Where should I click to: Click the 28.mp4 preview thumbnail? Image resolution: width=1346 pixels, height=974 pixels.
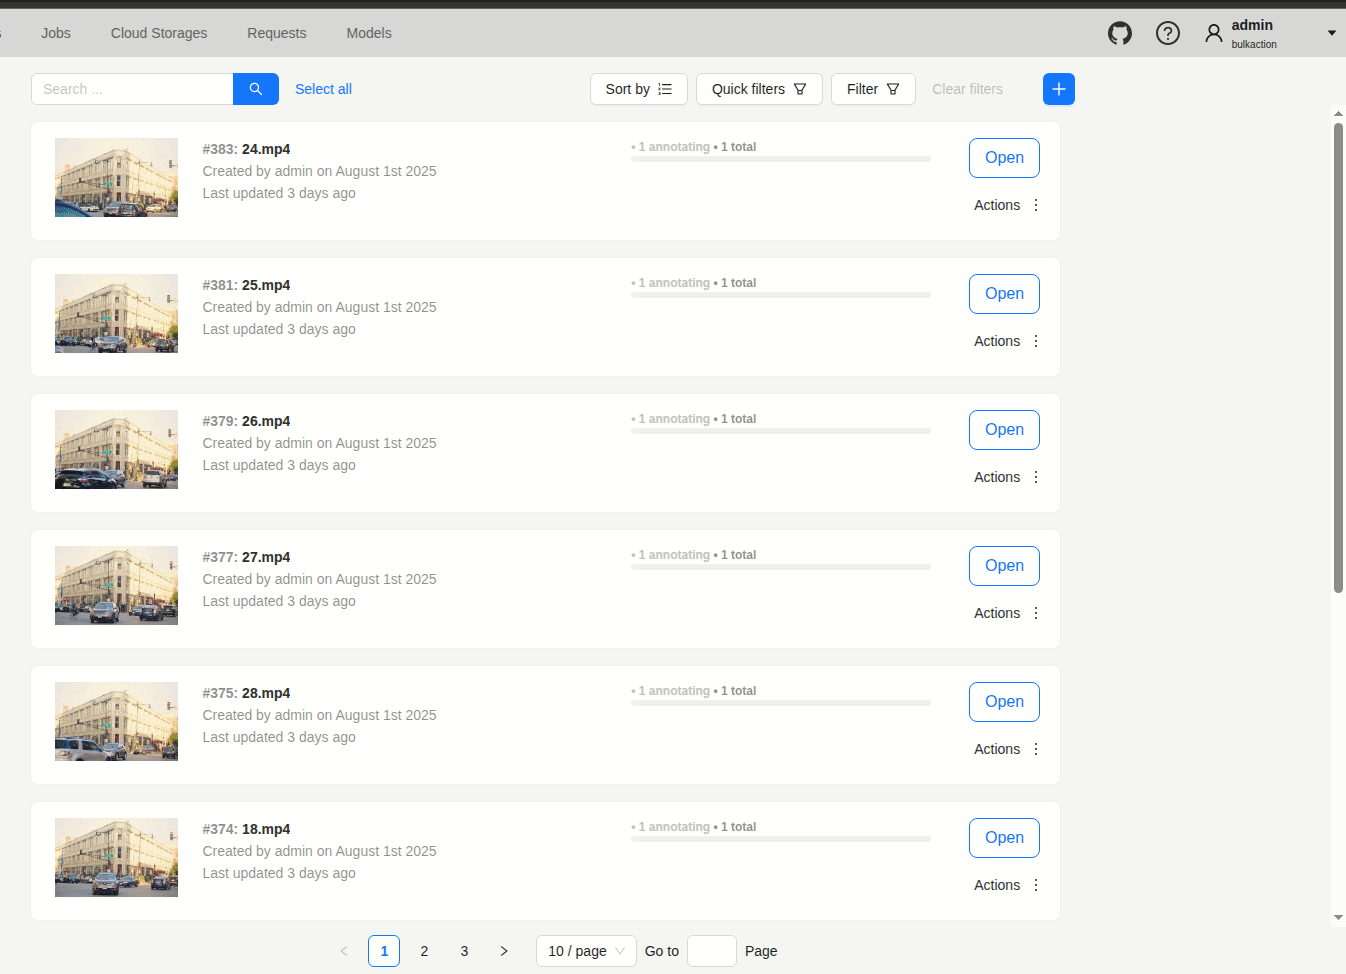click(116, 721)
